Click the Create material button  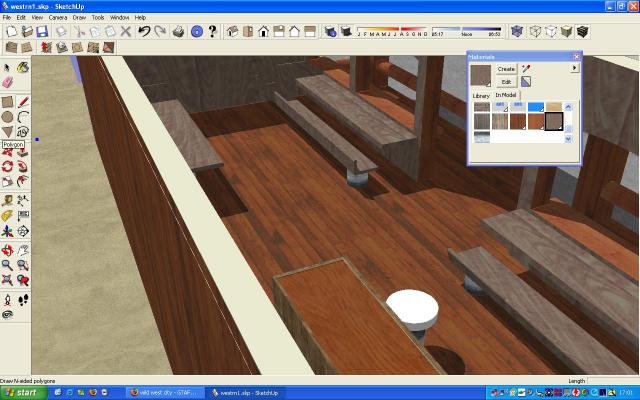coord(506,68)
